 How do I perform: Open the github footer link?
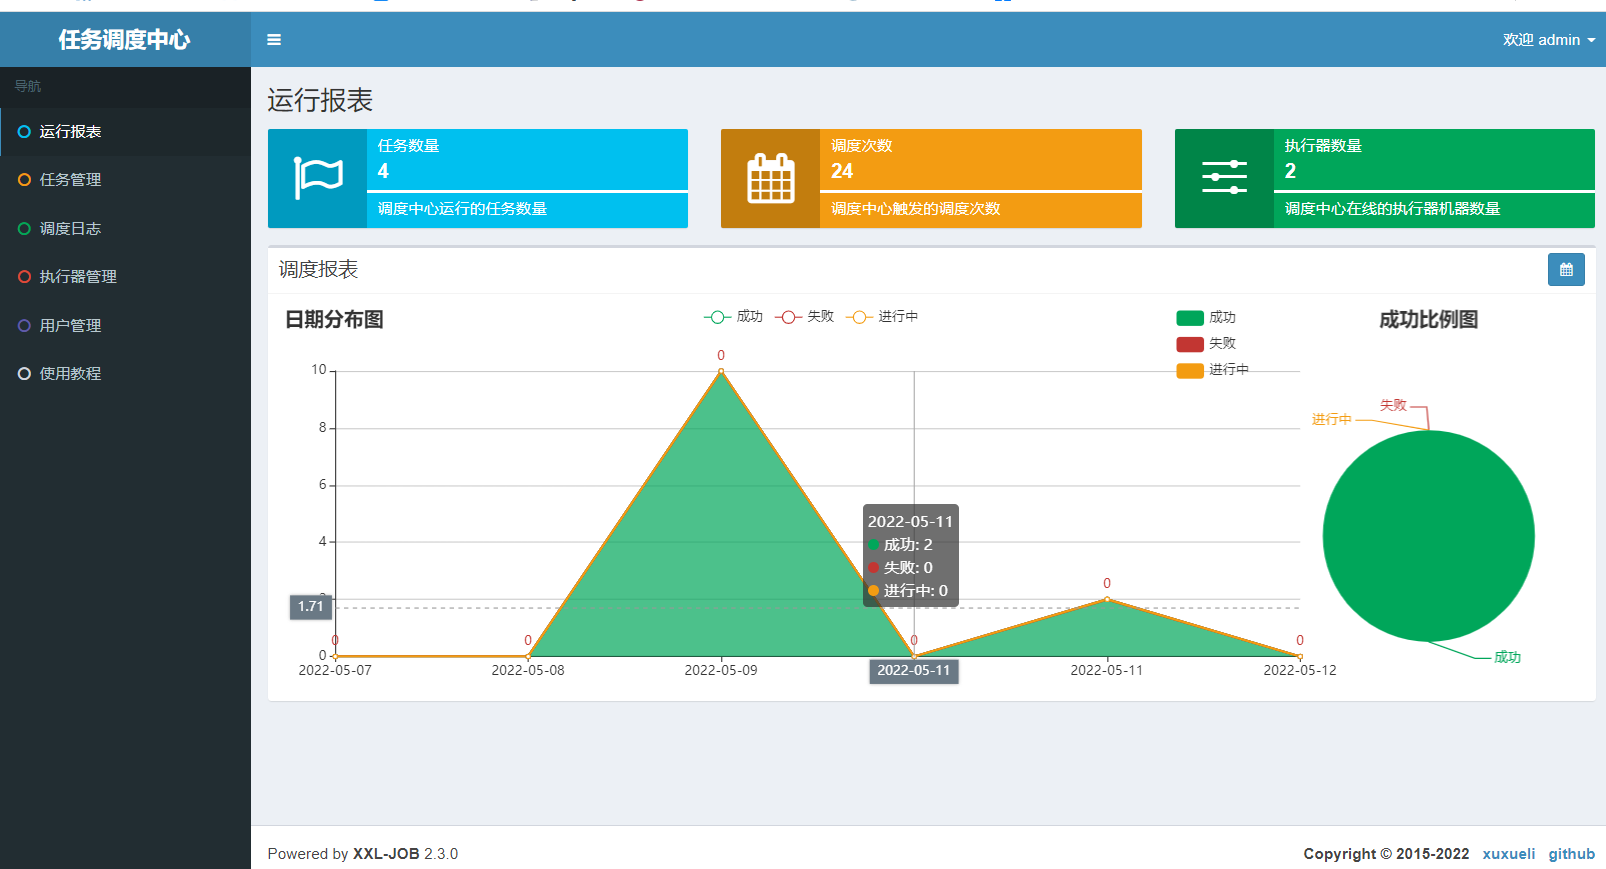point(1571,854)
